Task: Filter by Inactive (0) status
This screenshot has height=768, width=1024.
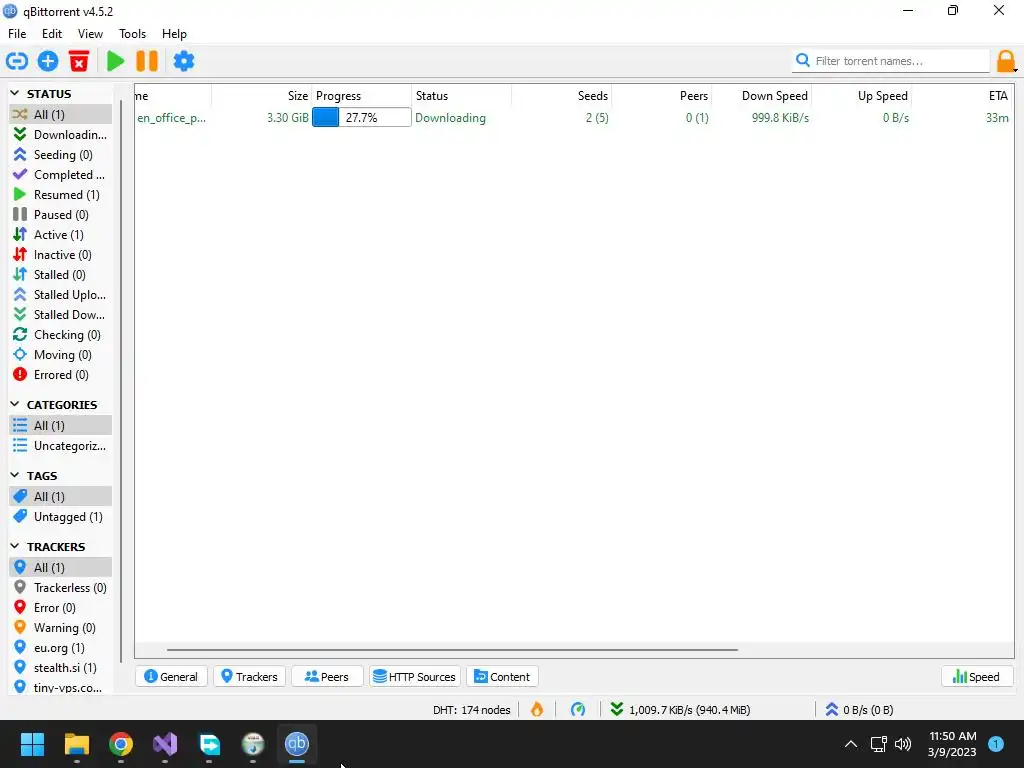Action: pos(60,255)
